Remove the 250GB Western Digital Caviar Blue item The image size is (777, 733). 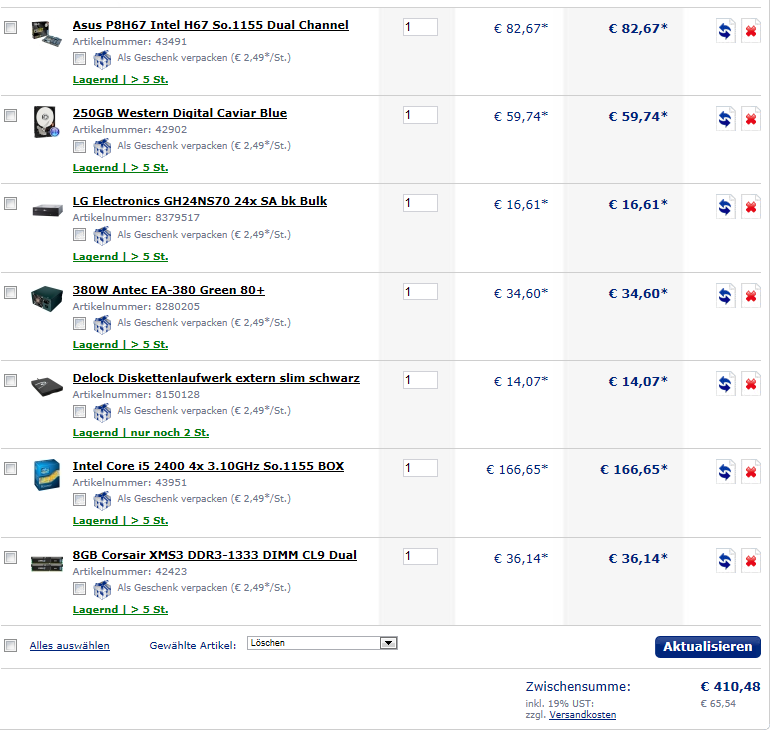click(x=751, y=119)
